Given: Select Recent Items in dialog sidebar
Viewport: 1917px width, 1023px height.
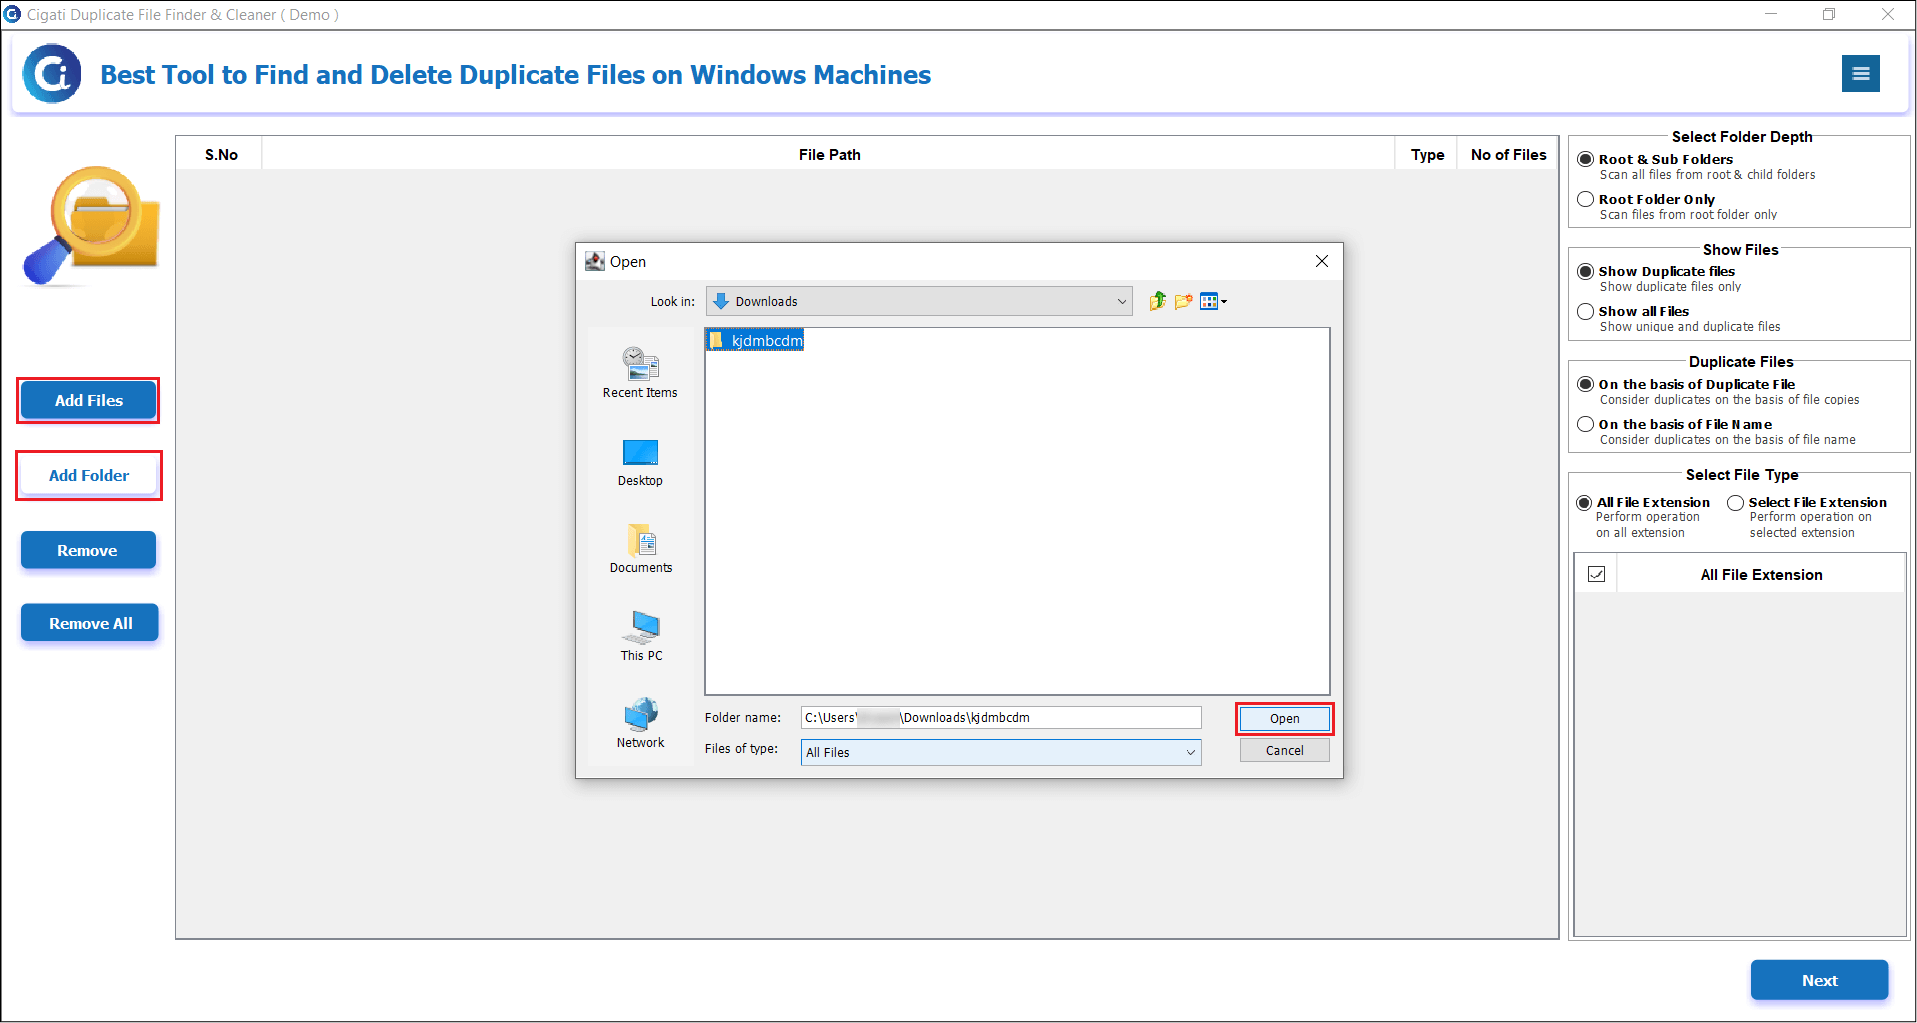Looking at the screenshot, I should [x=640, y=373].
